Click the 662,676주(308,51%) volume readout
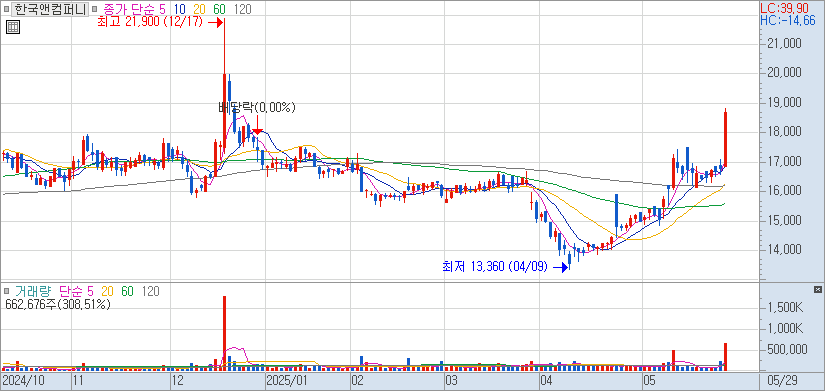This screenshot has height=391, width=825. pyautogui.click(x=57, y=304)
